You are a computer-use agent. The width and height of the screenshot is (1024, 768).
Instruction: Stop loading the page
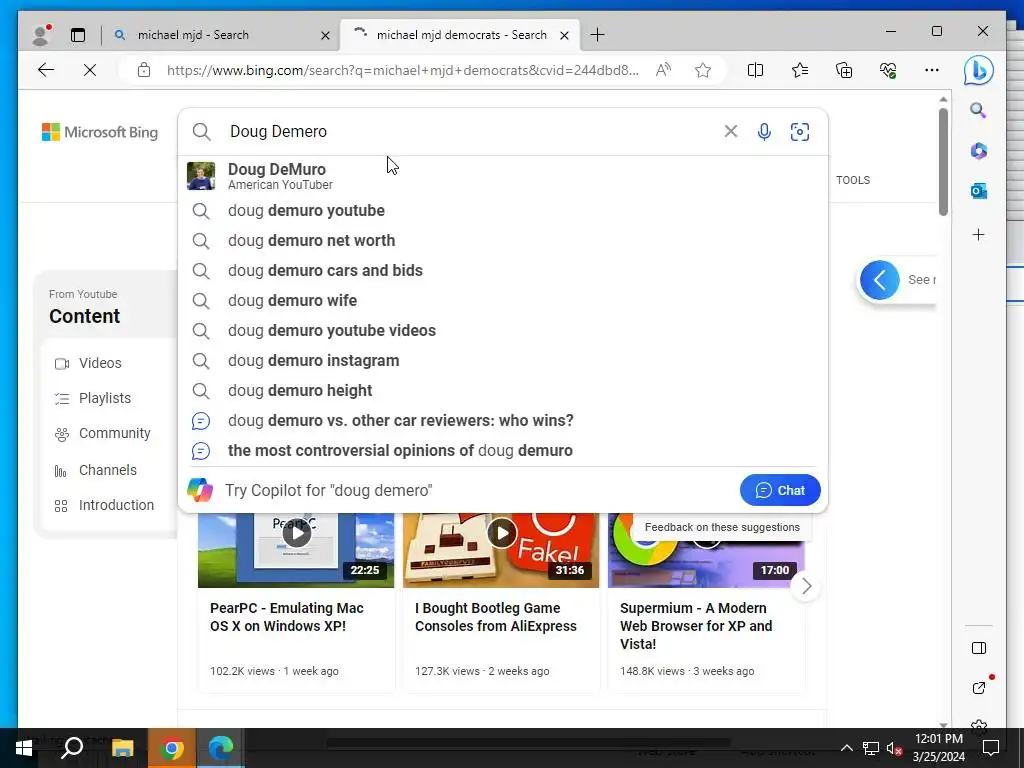click(90, 70)
